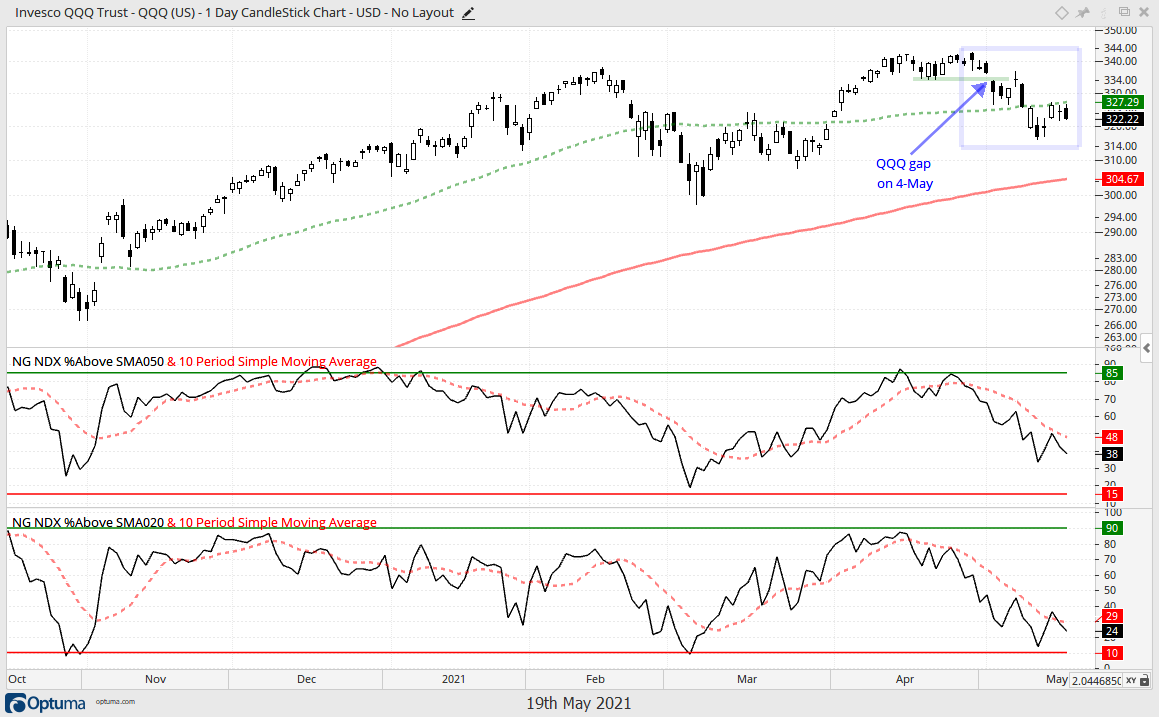Select the 'NG NDX %Above SMA020' indicator label
This screenshot has height=717, width=1159.
click(x=88, y=523)
